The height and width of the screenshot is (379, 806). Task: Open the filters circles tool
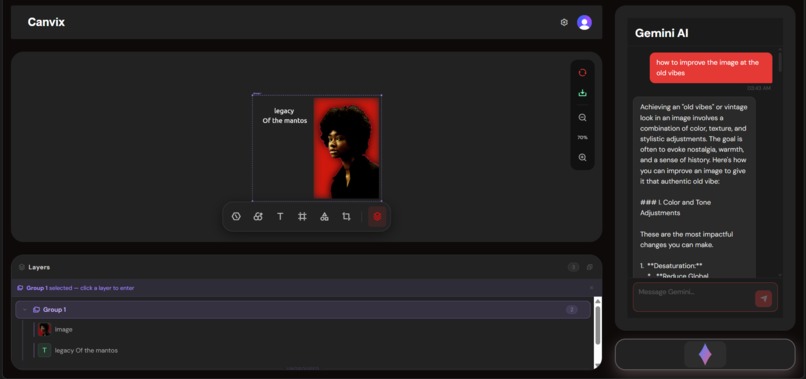[x=258, y=216]
